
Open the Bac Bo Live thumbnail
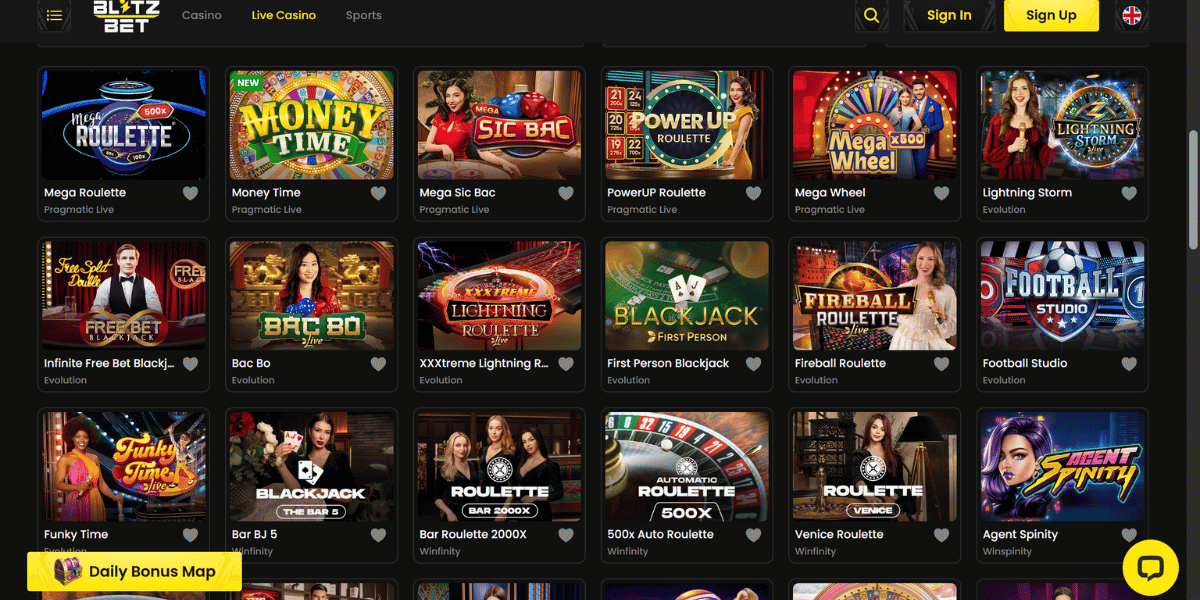[x=312, y=296]
